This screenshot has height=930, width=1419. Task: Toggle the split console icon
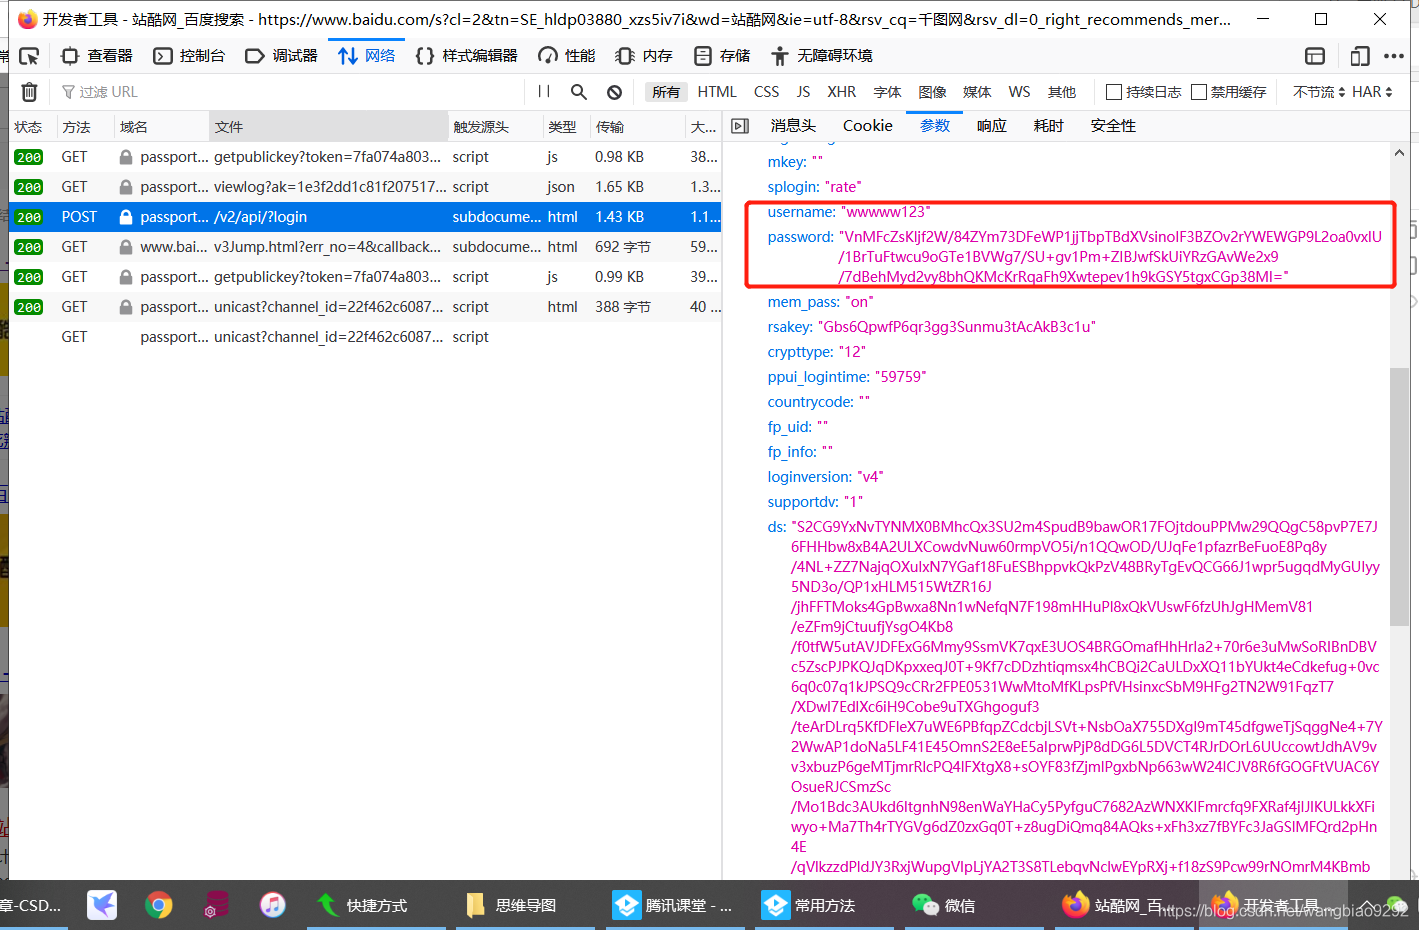(1315, 56)
